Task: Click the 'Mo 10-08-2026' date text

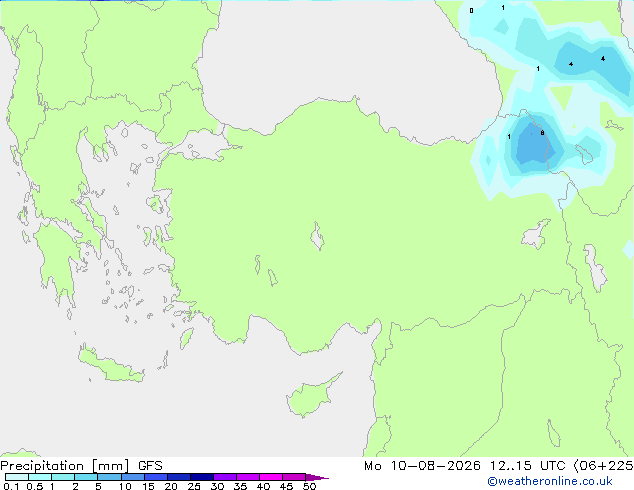Action: click(x=422, y=466)
